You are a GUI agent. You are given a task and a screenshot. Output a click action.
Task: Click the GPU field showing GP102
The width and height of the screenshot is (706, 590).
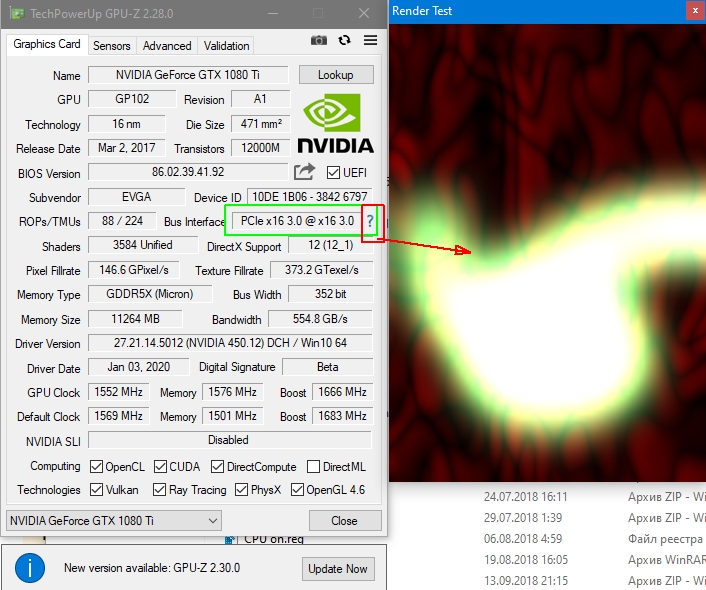(132, 99)
